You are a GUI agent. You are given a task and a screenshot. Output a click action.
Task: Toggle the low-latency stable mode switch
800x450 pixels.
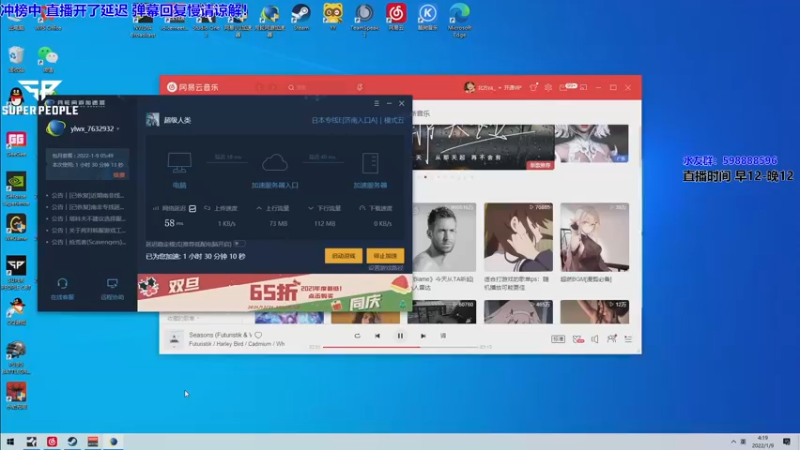click(239, 244)
